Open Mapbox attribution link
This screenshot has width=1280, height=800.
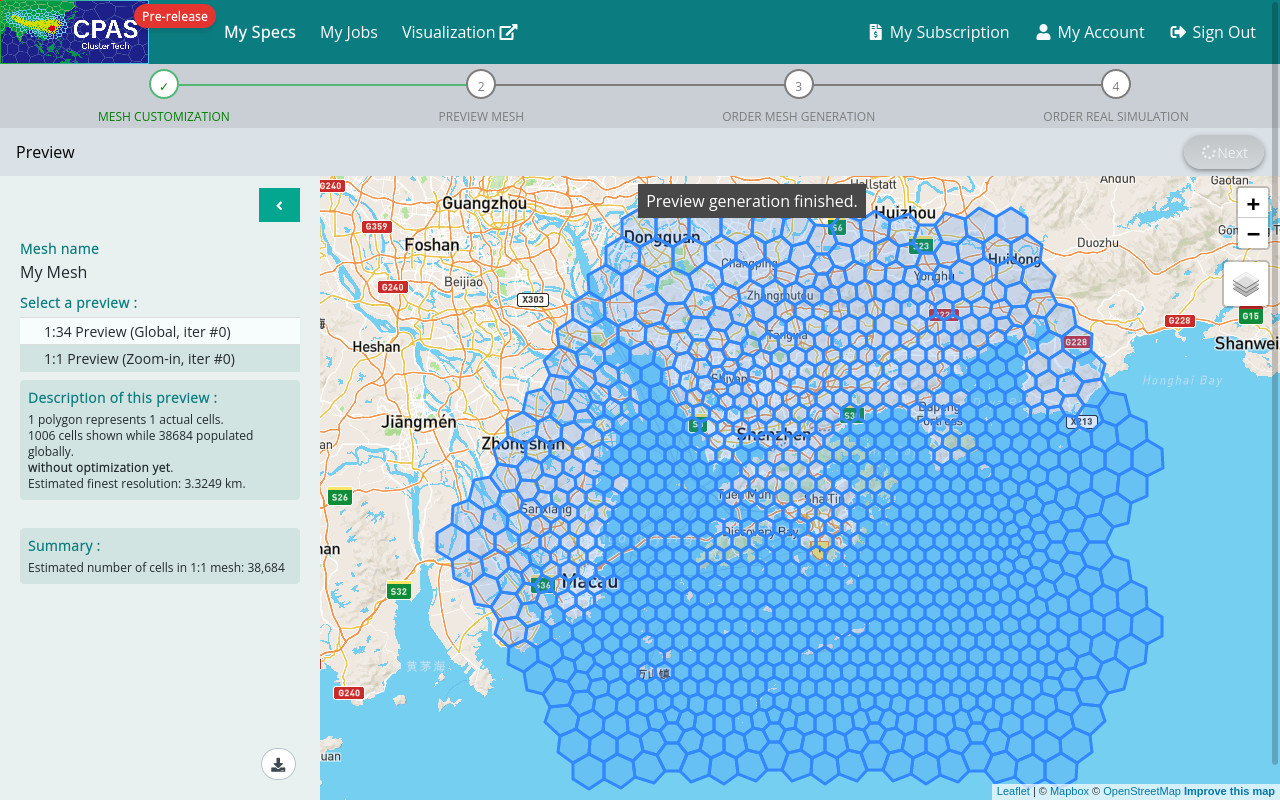(1069, 791)
